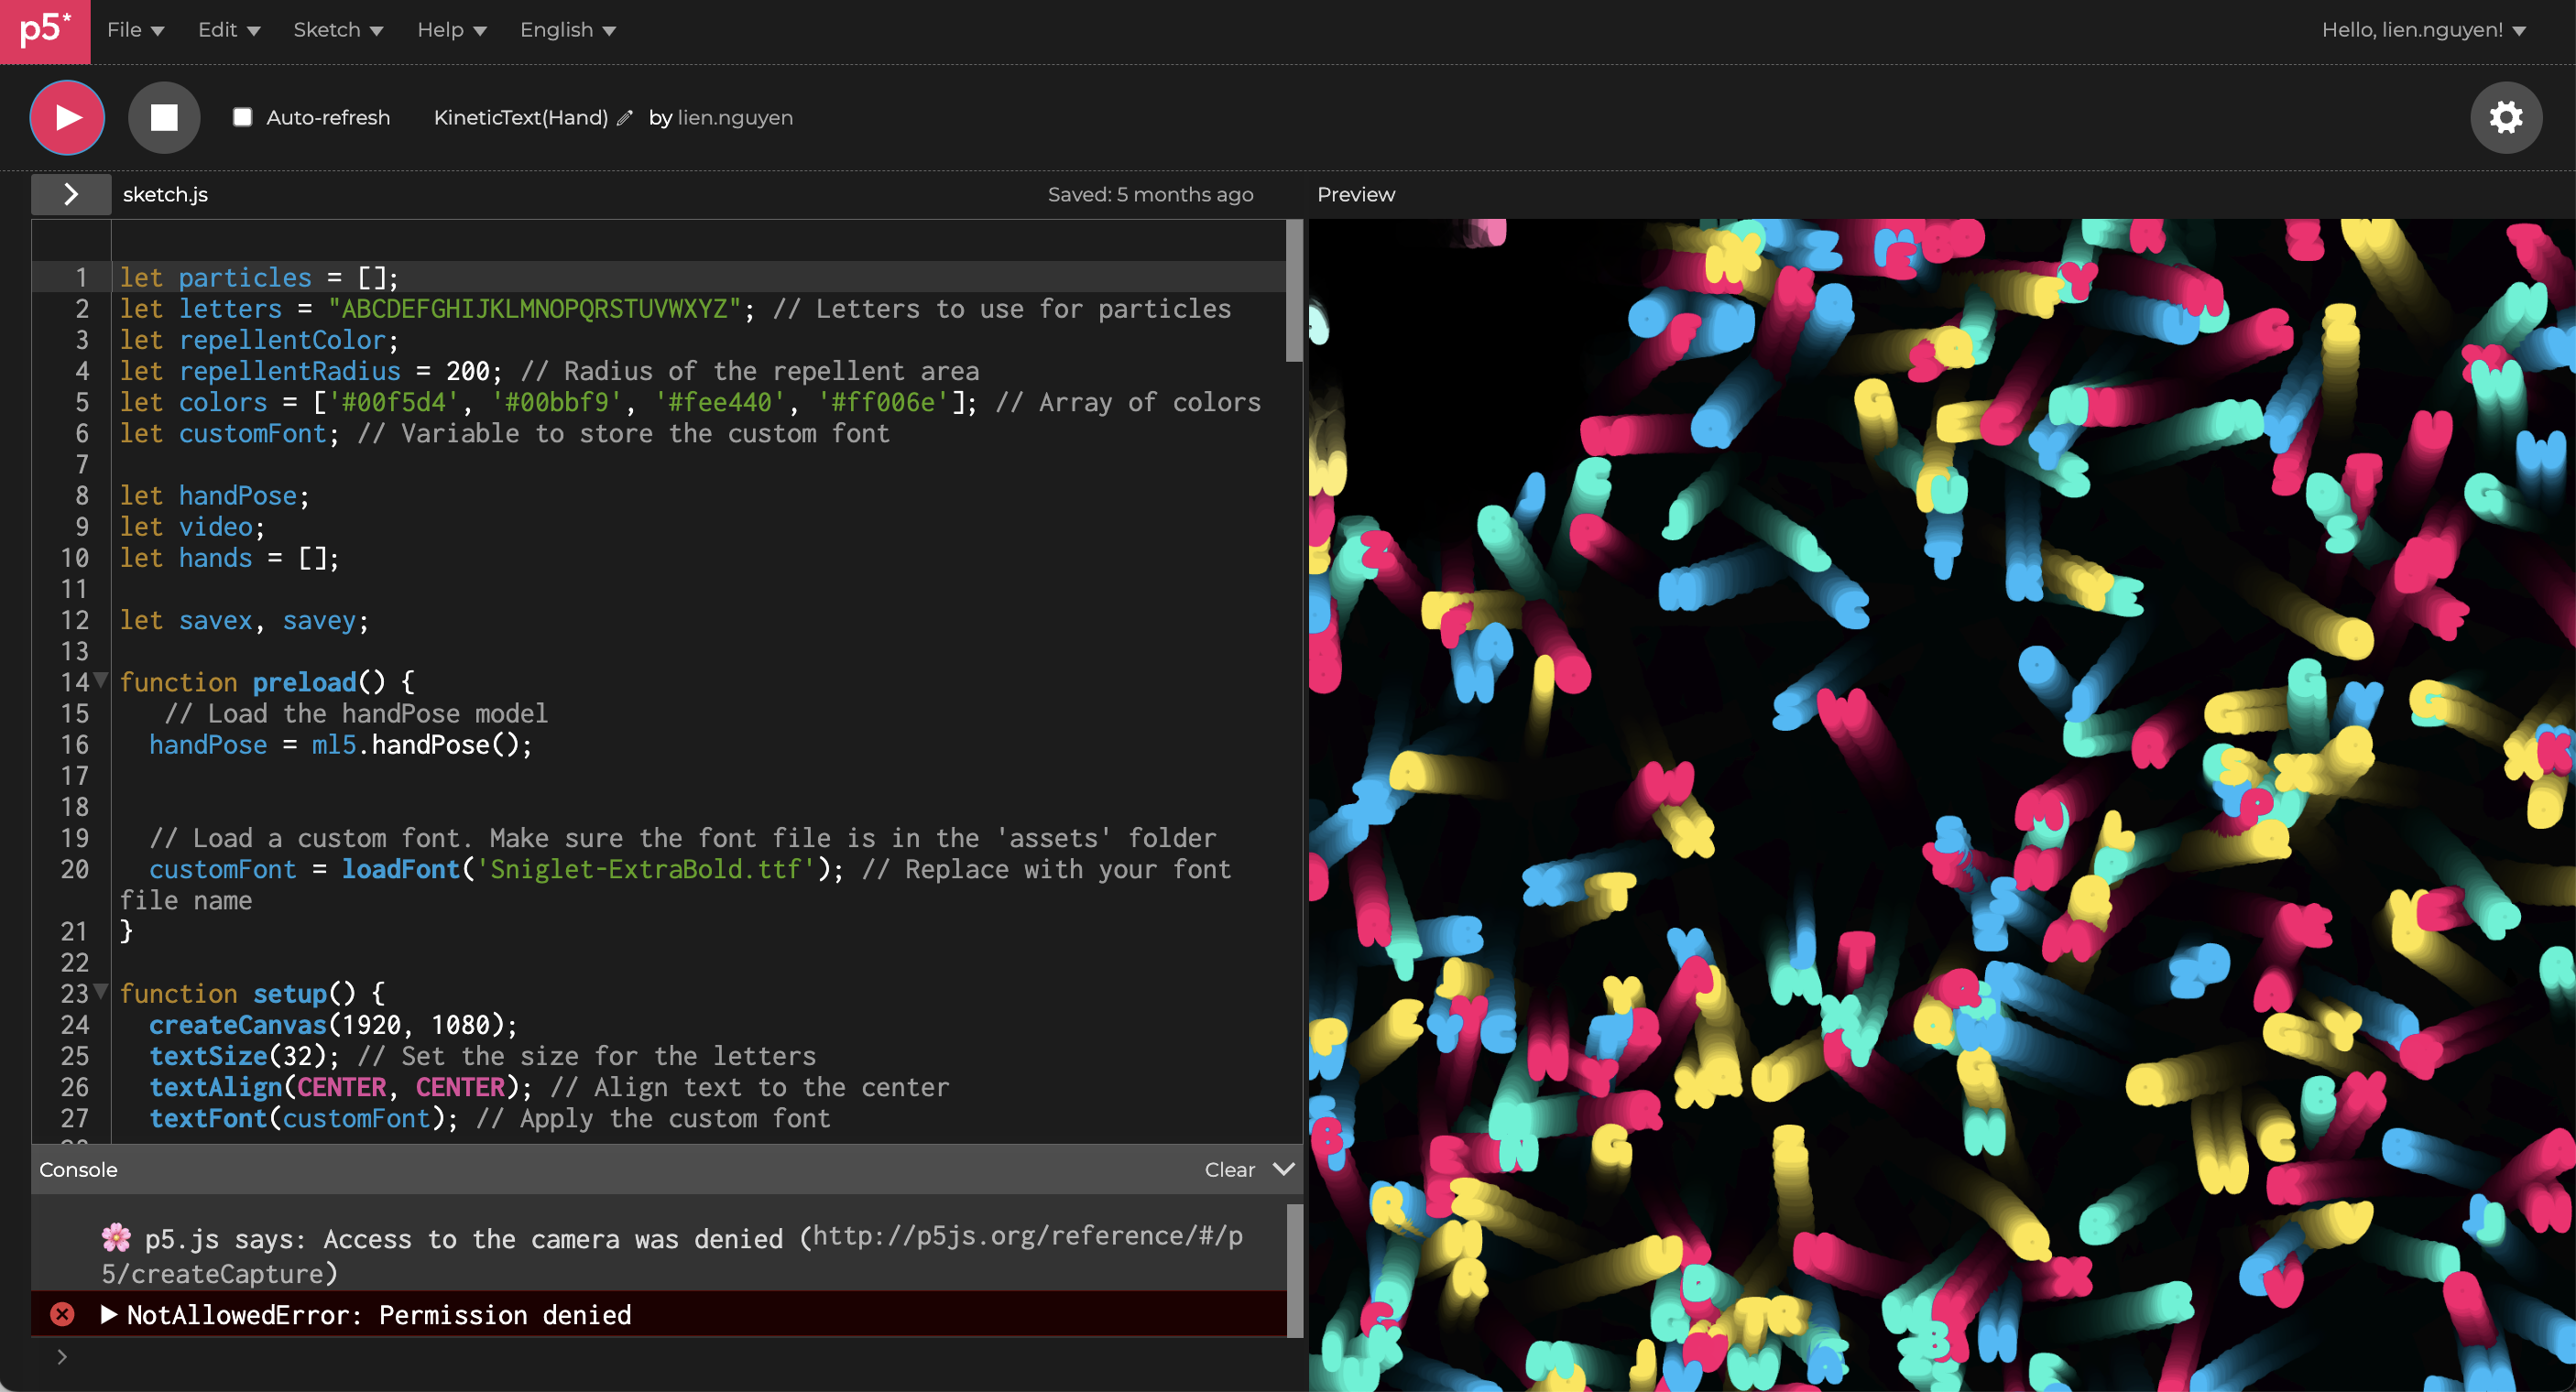The width and height of the screenshot is (2576, 1392).
Task: Open the Hello, lien.nguyen account dropdown
Action: [2424, 30]
